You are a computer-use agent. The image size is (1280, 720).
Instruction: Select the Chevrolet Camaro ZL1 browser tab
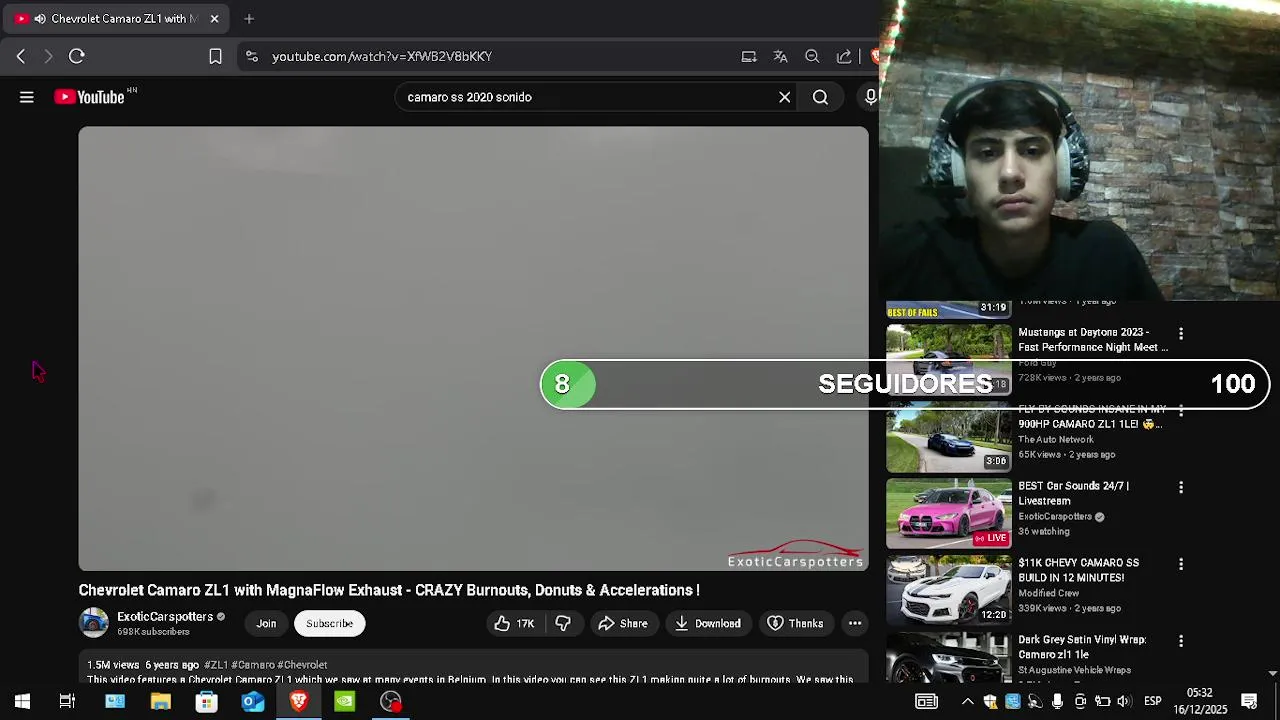pos(117,18)
